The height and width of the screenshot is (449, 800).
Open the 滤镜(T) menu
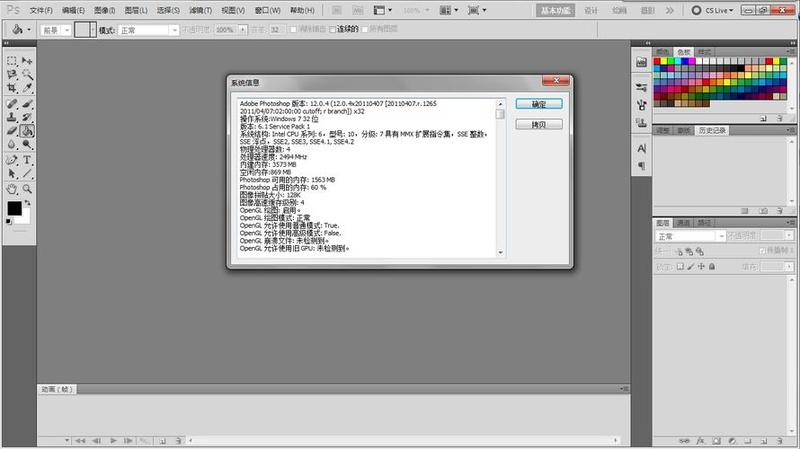(x=201, y=10)
